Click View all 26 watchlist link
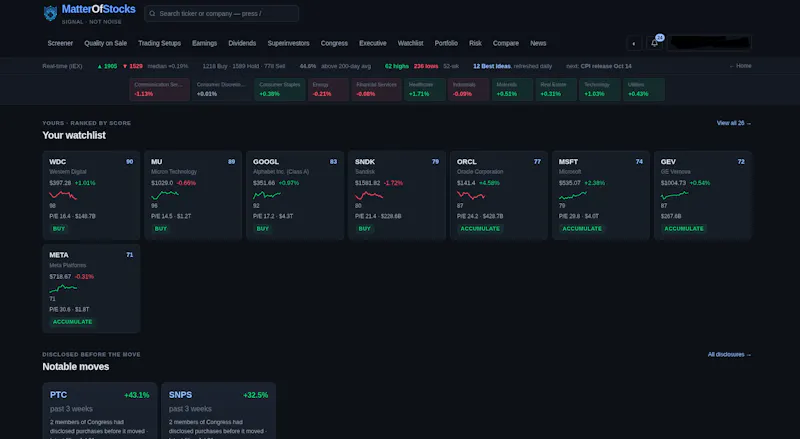800x439 pixels. click(x=734, y=123)
